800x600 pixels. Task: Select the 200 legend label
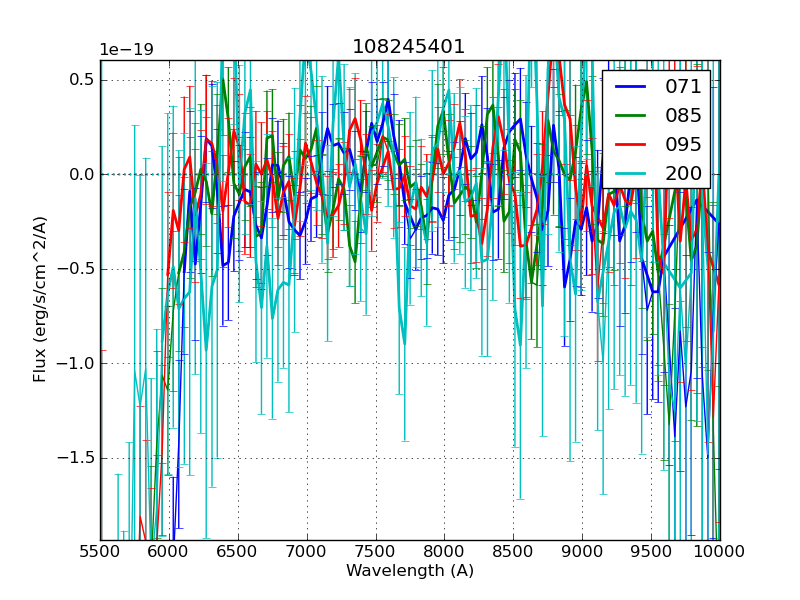683,173
